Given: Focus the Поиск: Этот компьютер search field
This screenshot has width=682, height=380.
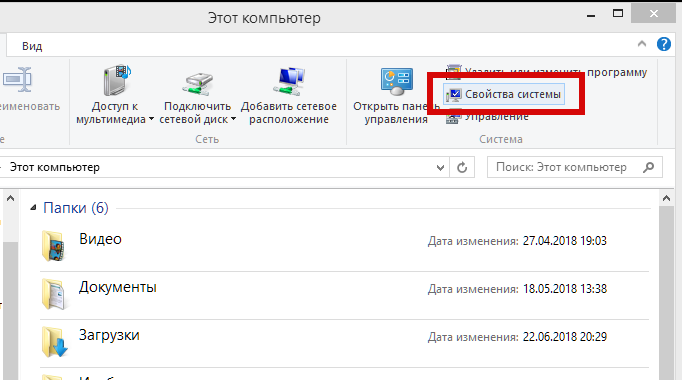Looking at the screenshot, I should click(575, 167).
